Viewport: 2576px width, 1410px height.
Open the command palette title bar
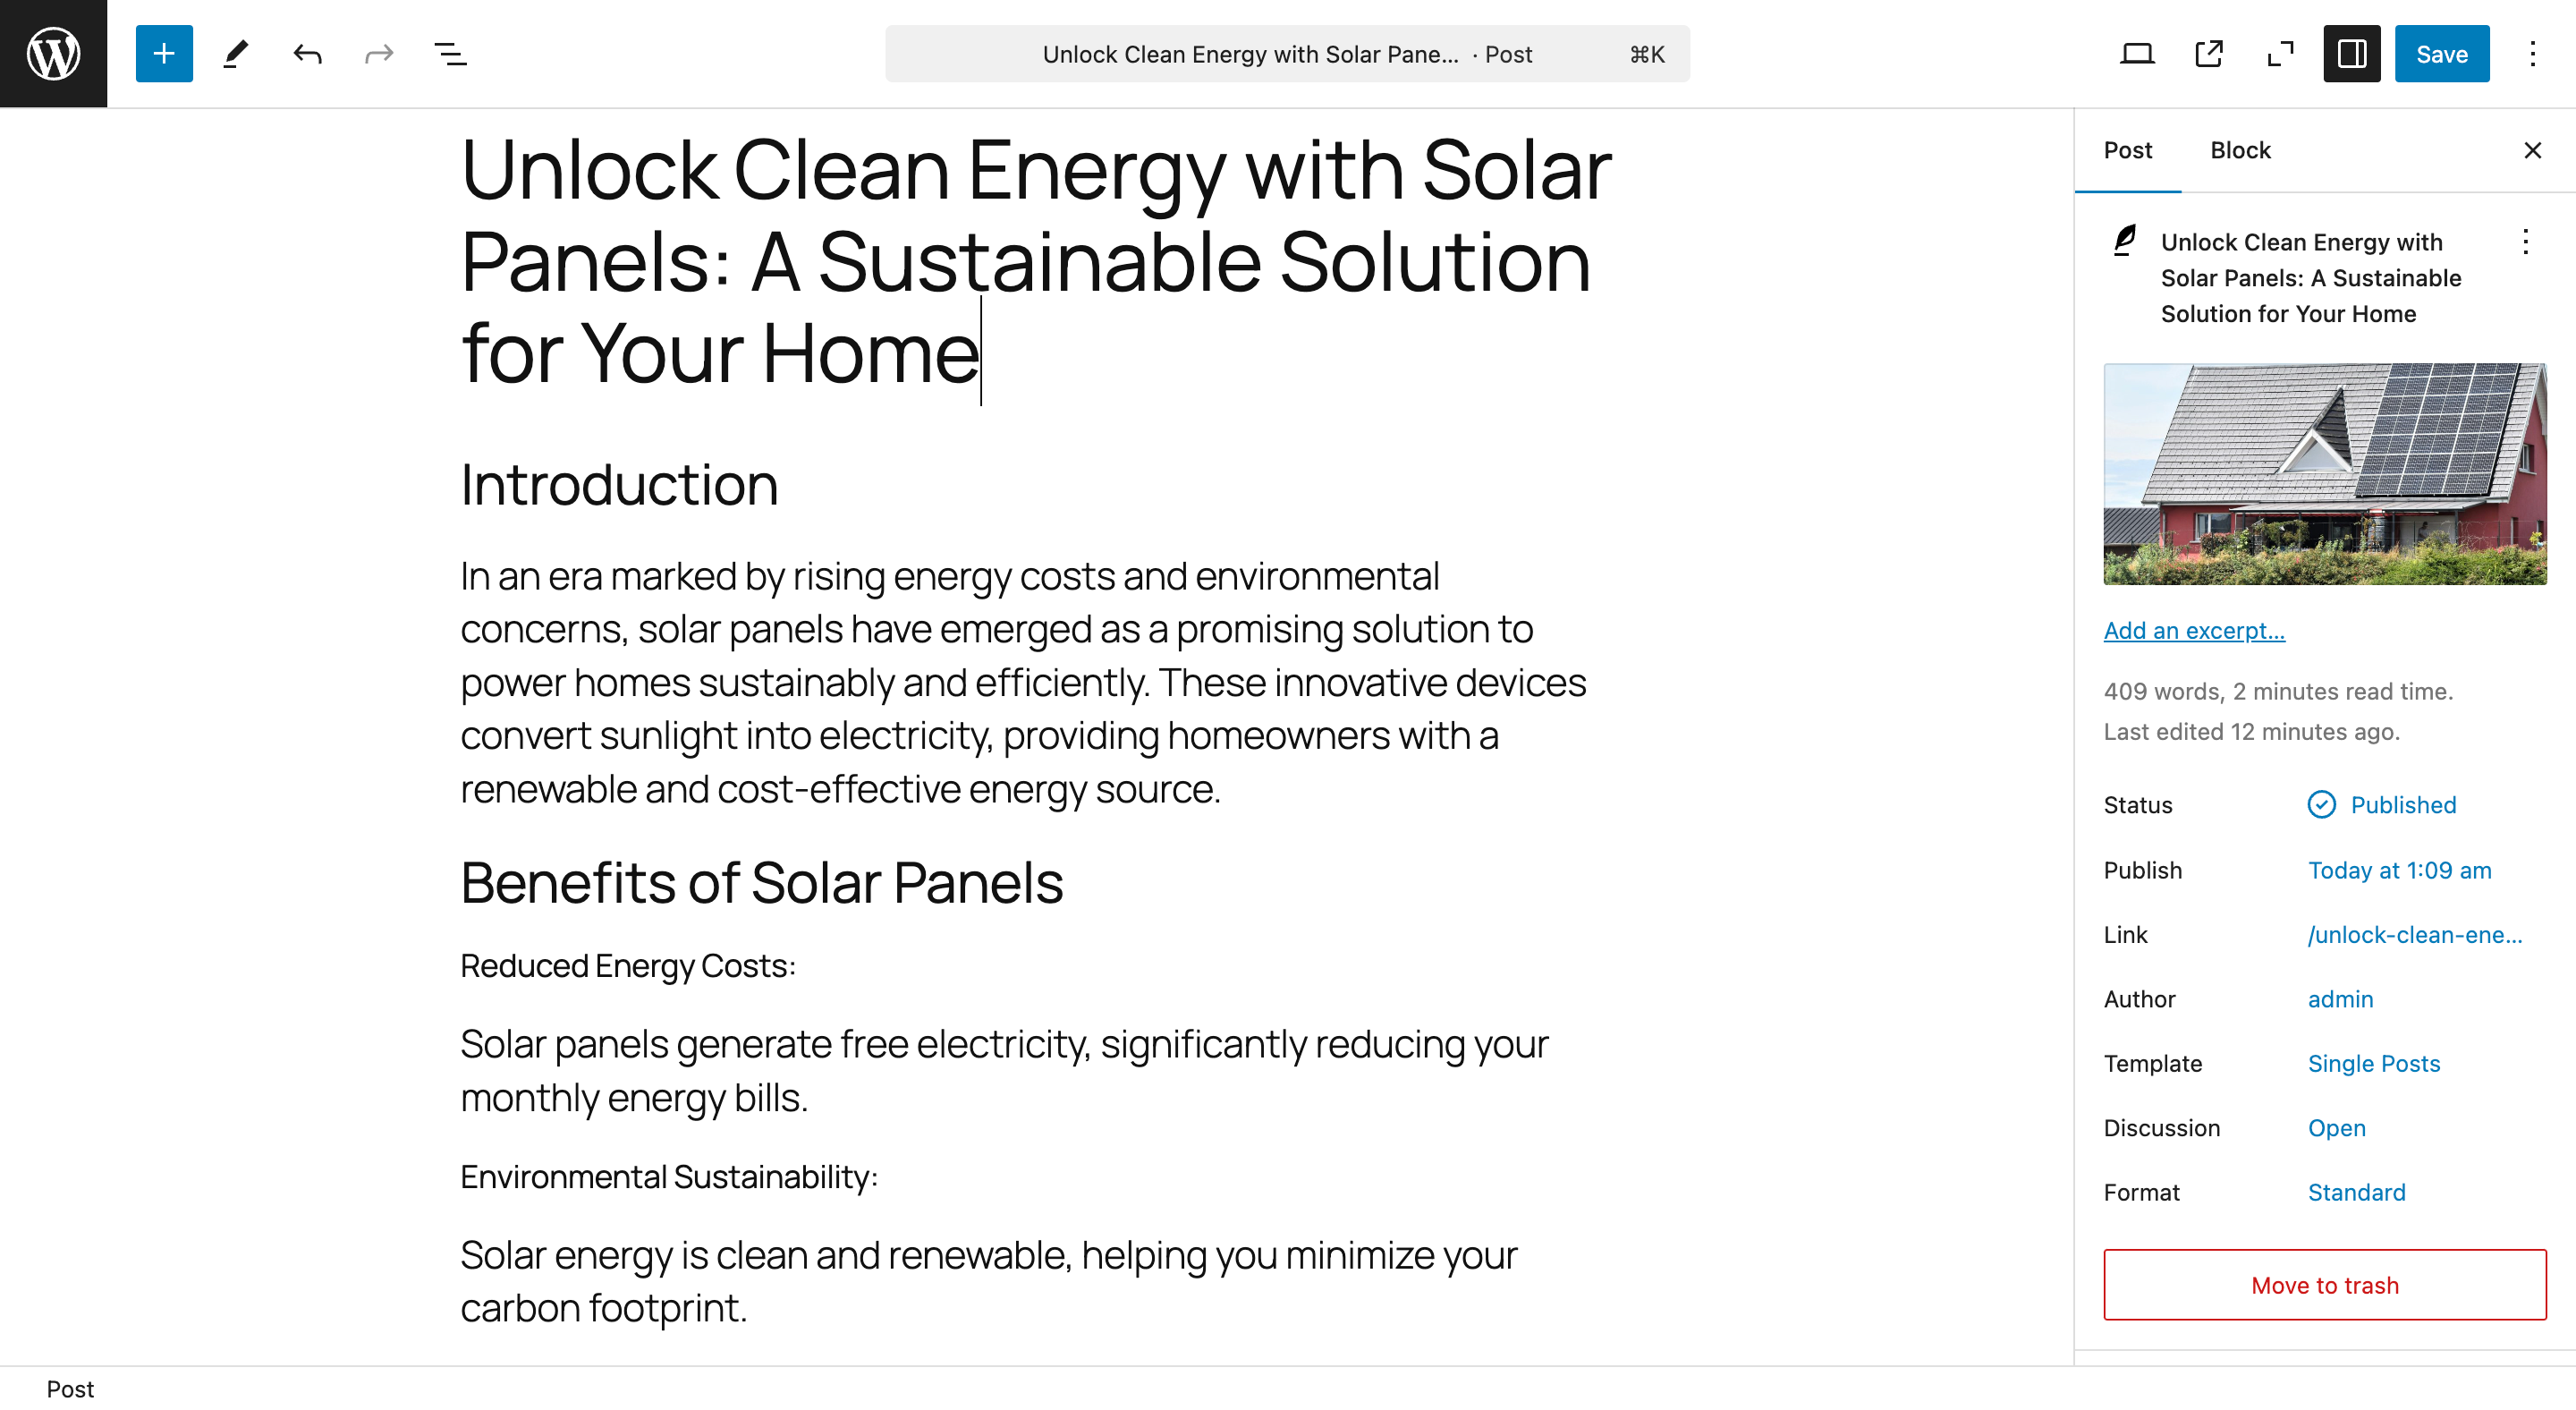tap(1286, 53)
